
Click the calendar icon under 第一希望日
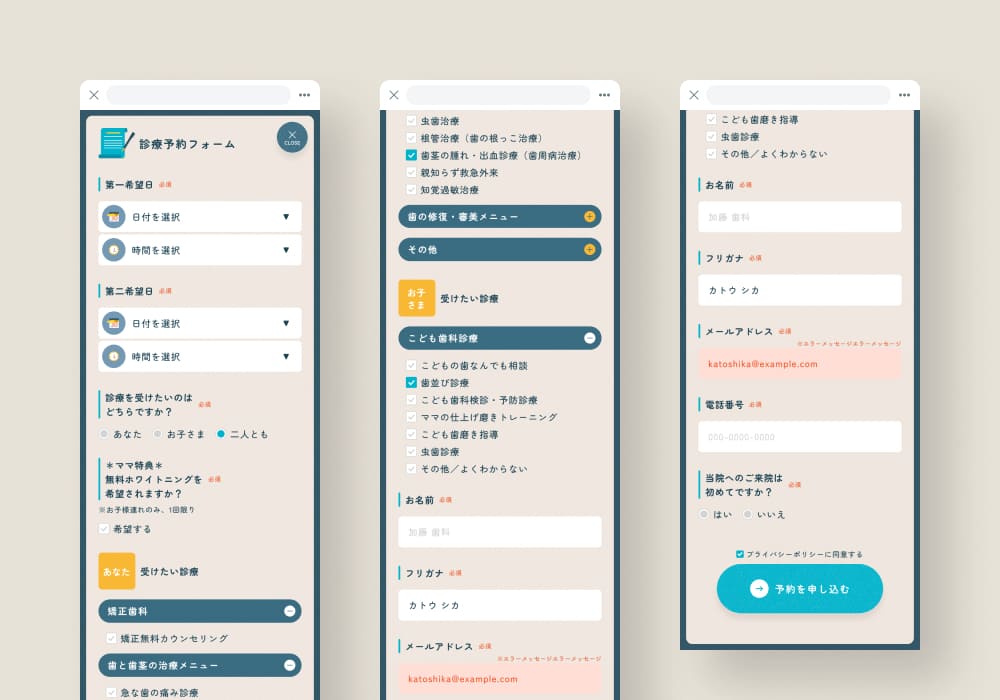point(114,217)
